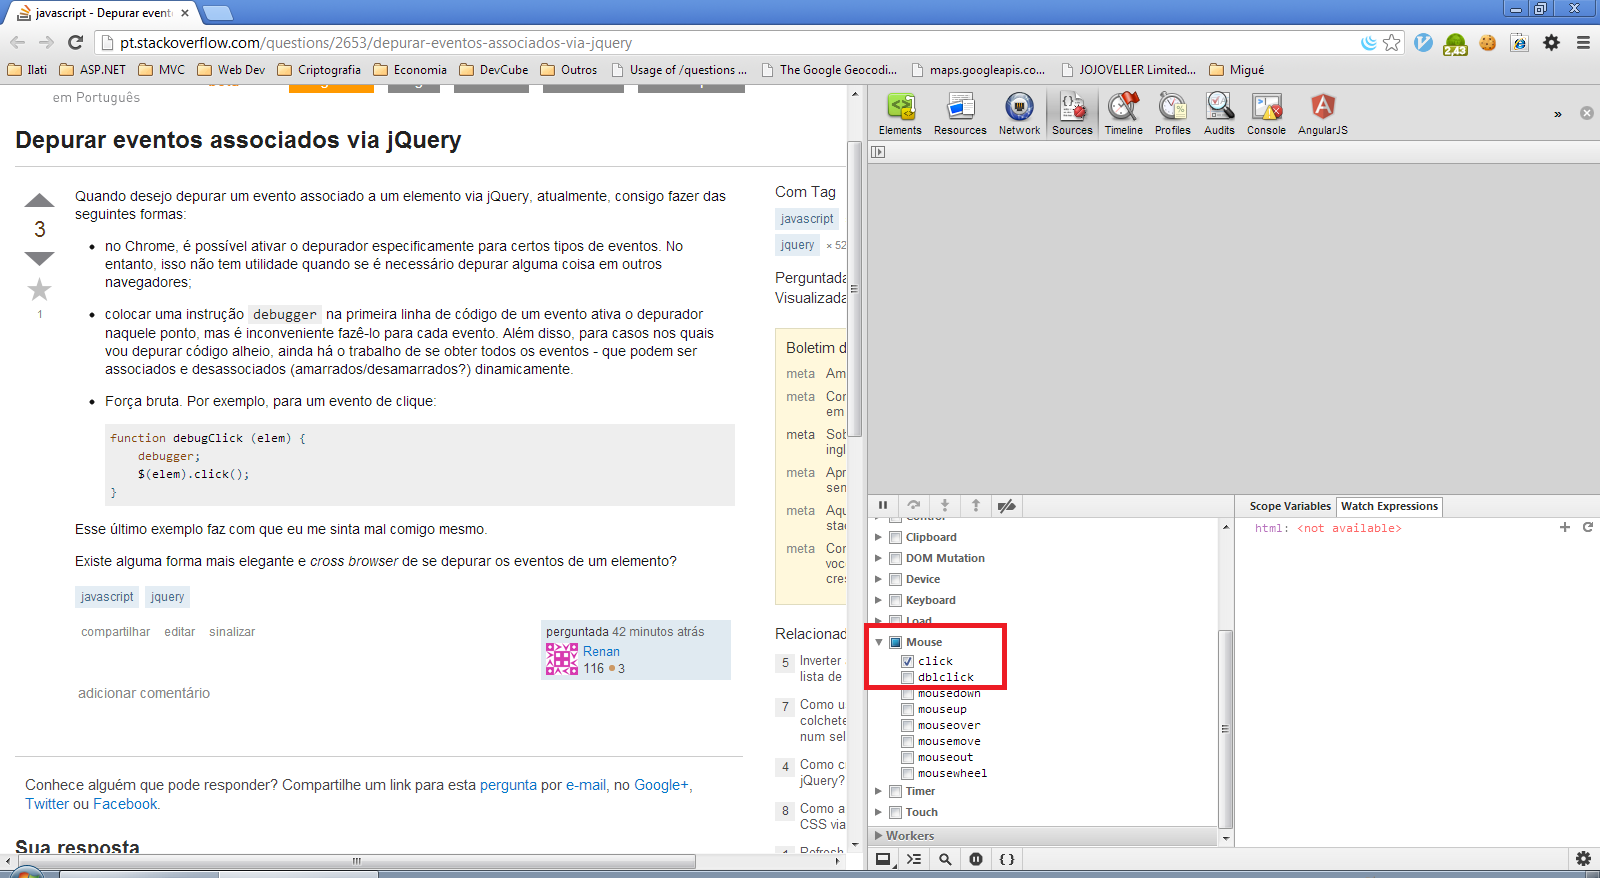
Task: Open the Timeline panel in DevTools
Action: pos(1123,114)
